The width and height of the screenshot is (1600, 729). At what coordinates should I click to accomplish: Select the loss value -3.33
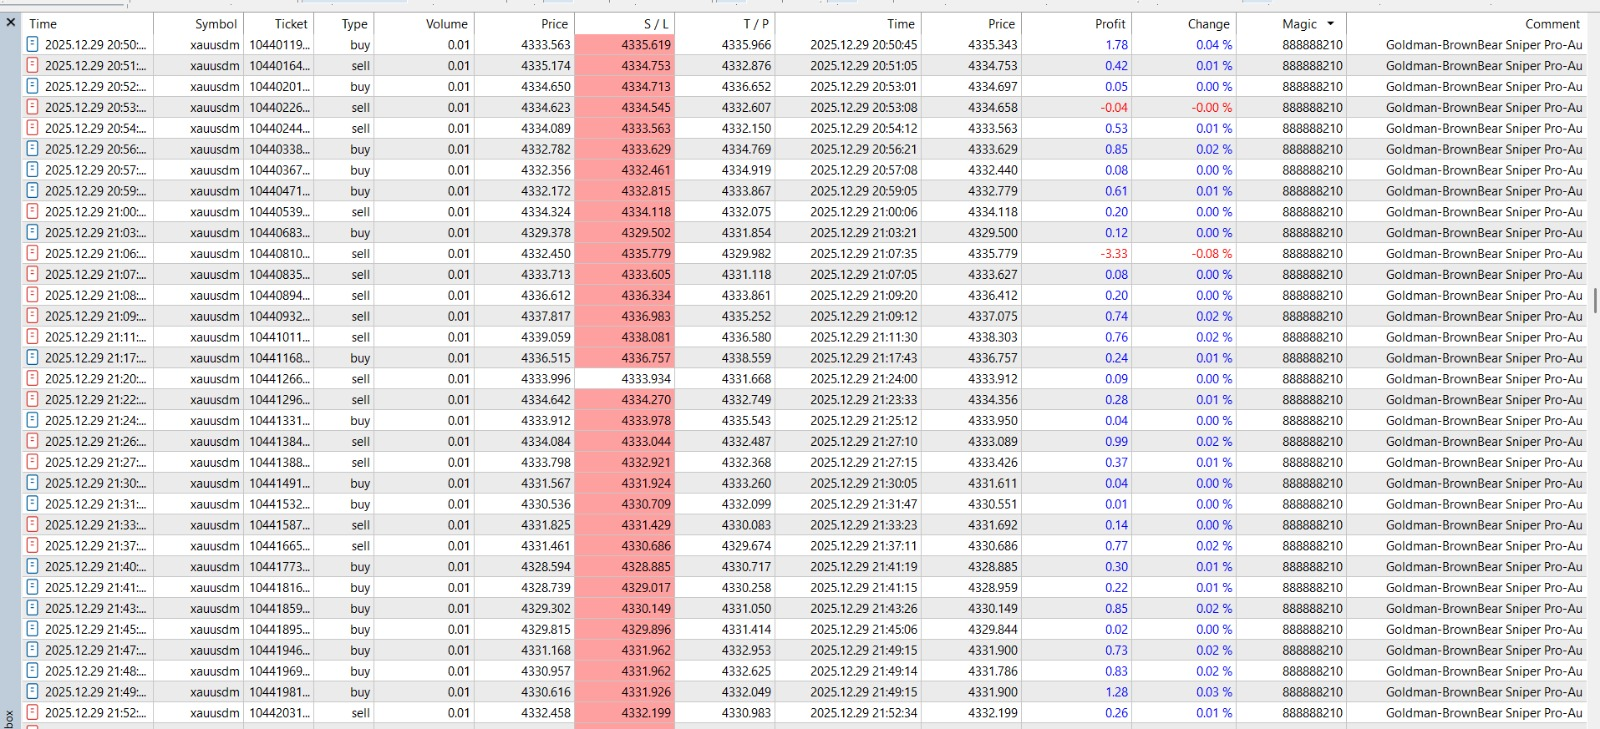[x=1114, y=254]
